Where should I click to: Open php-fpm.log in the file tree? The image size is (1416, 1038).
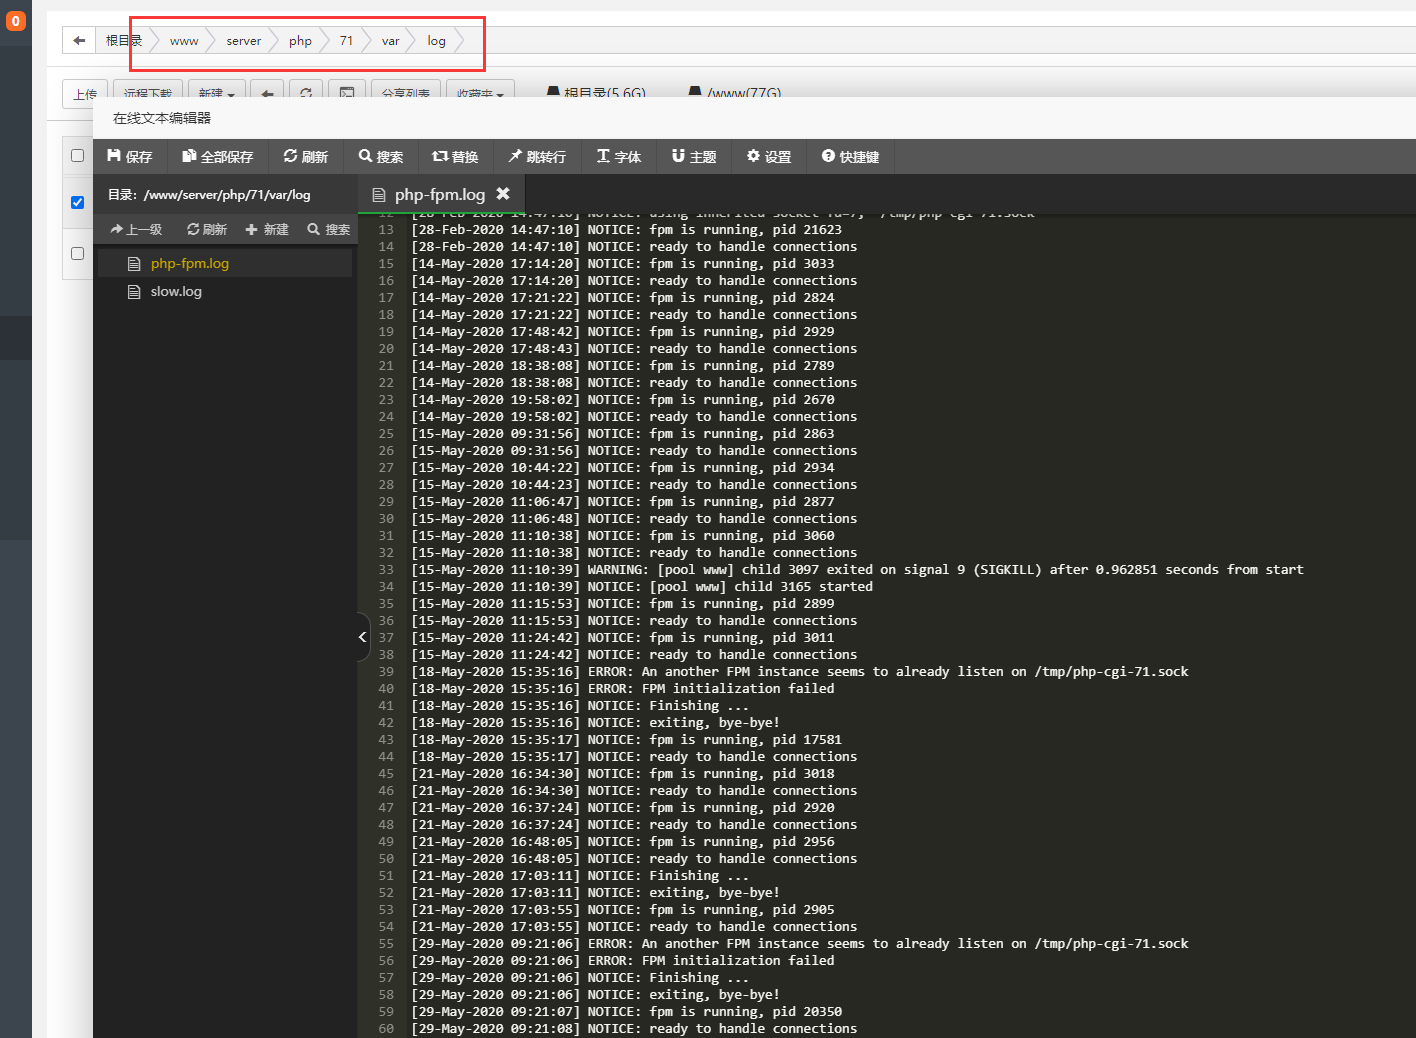(x=190, y=263)
